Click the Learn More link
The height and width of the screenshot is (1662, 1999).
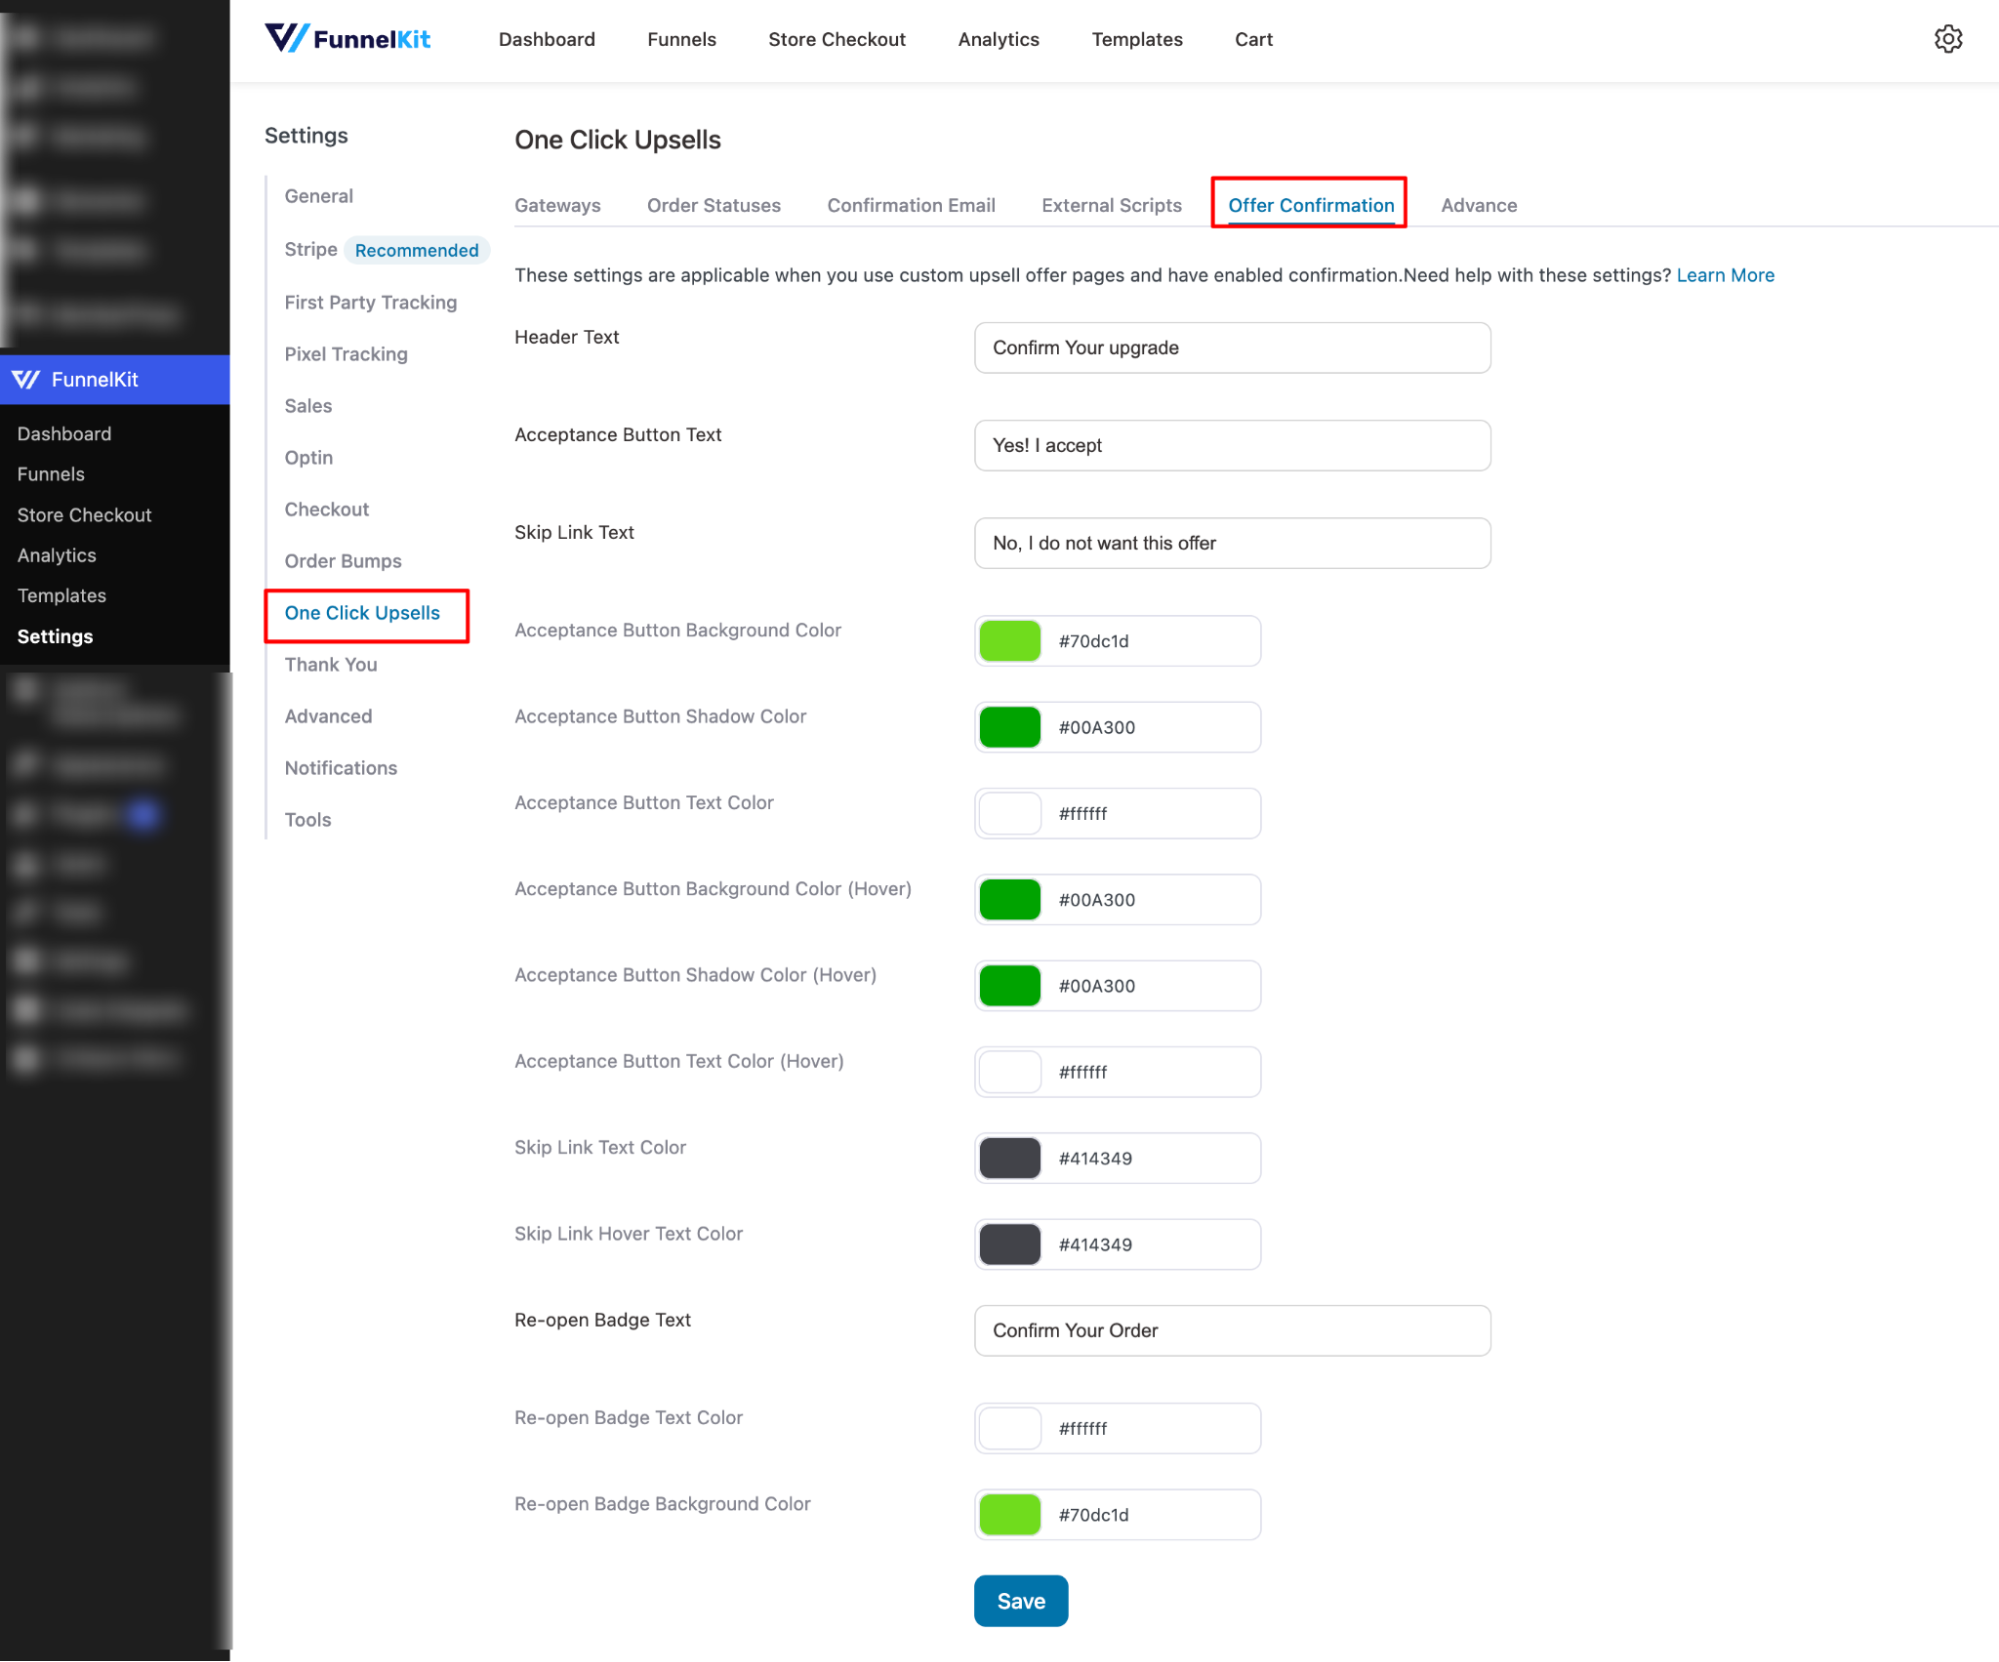1724,275
